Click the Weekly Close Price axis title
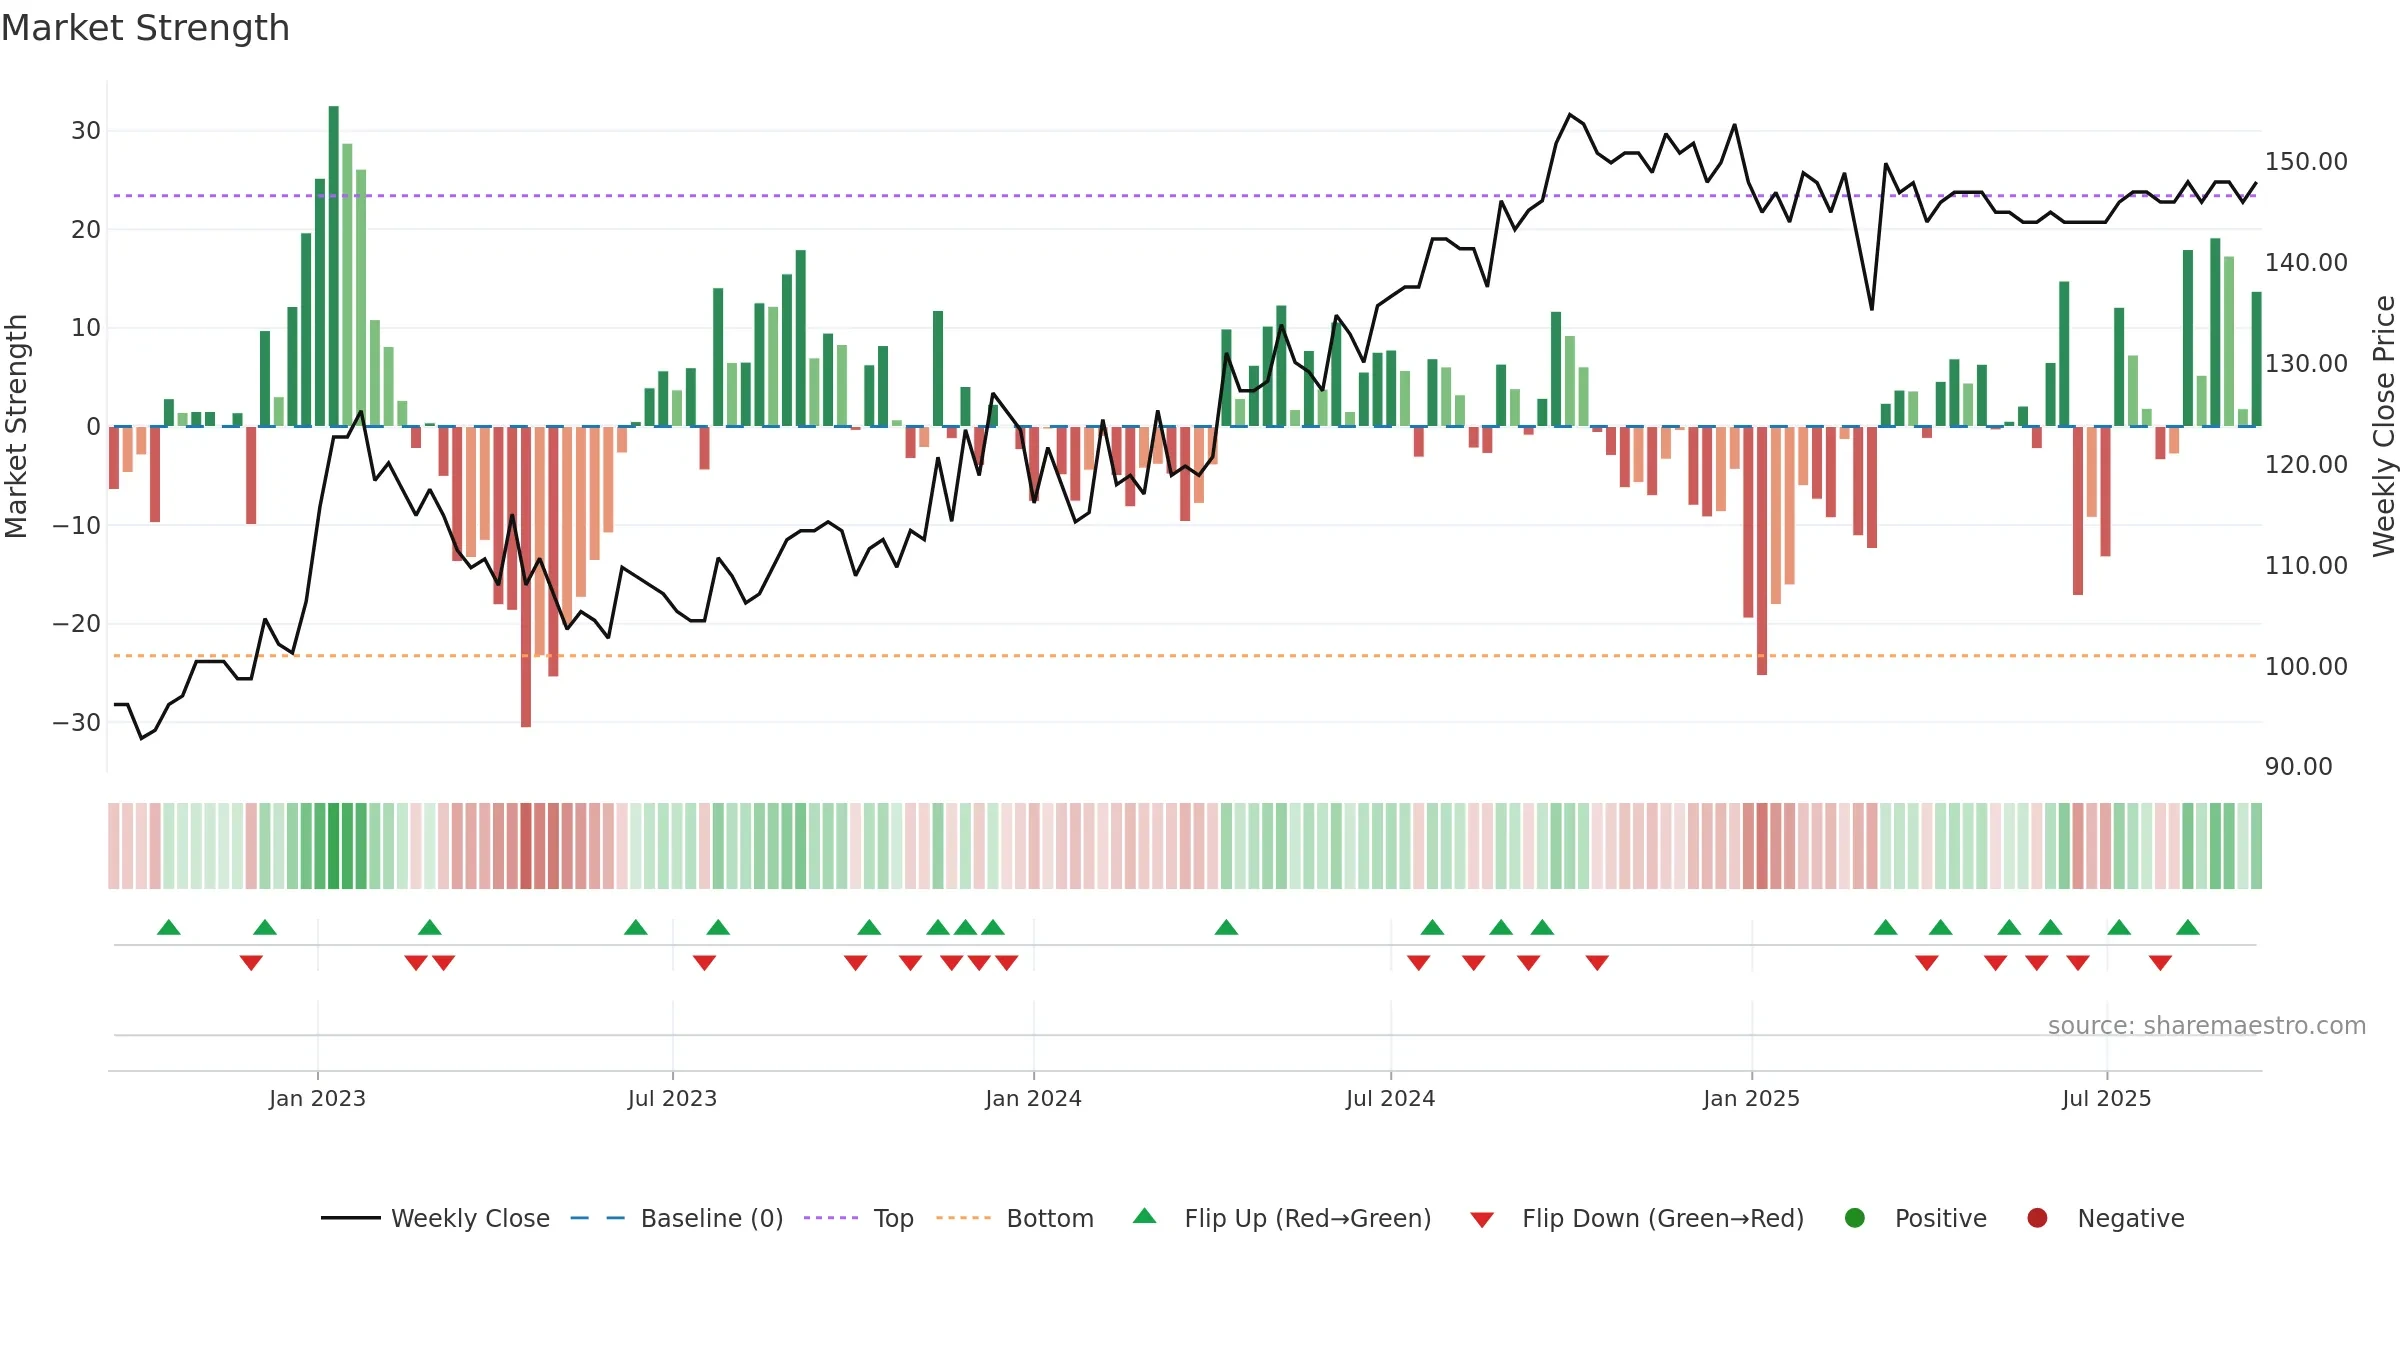This screenshot has width=2400, height=1350. pyautogui.click(x=2384, y=426)
